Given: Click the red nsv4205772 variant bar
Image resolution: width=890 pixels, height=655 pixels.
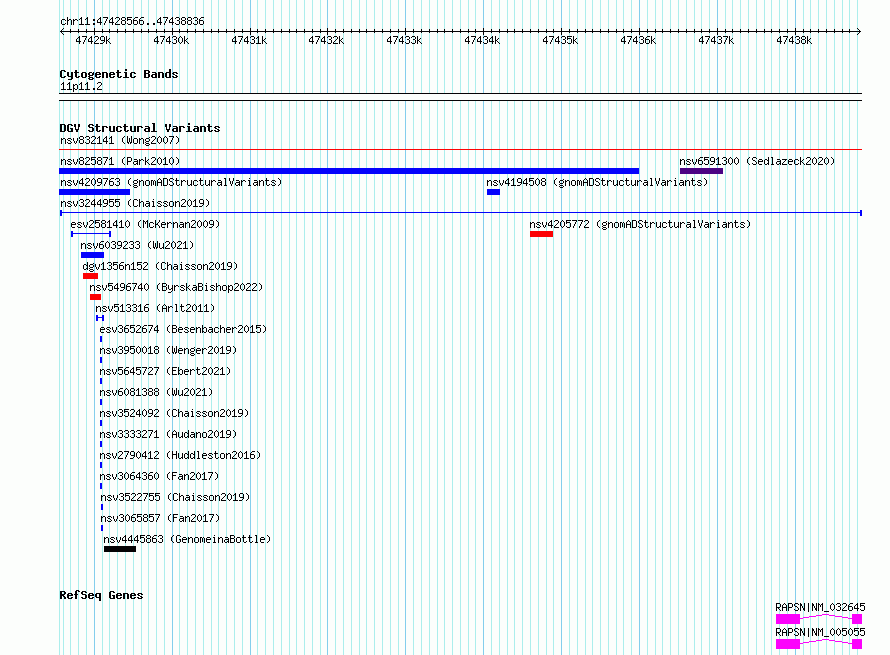Looking at the screenshot, I should [x=541, y=234].
